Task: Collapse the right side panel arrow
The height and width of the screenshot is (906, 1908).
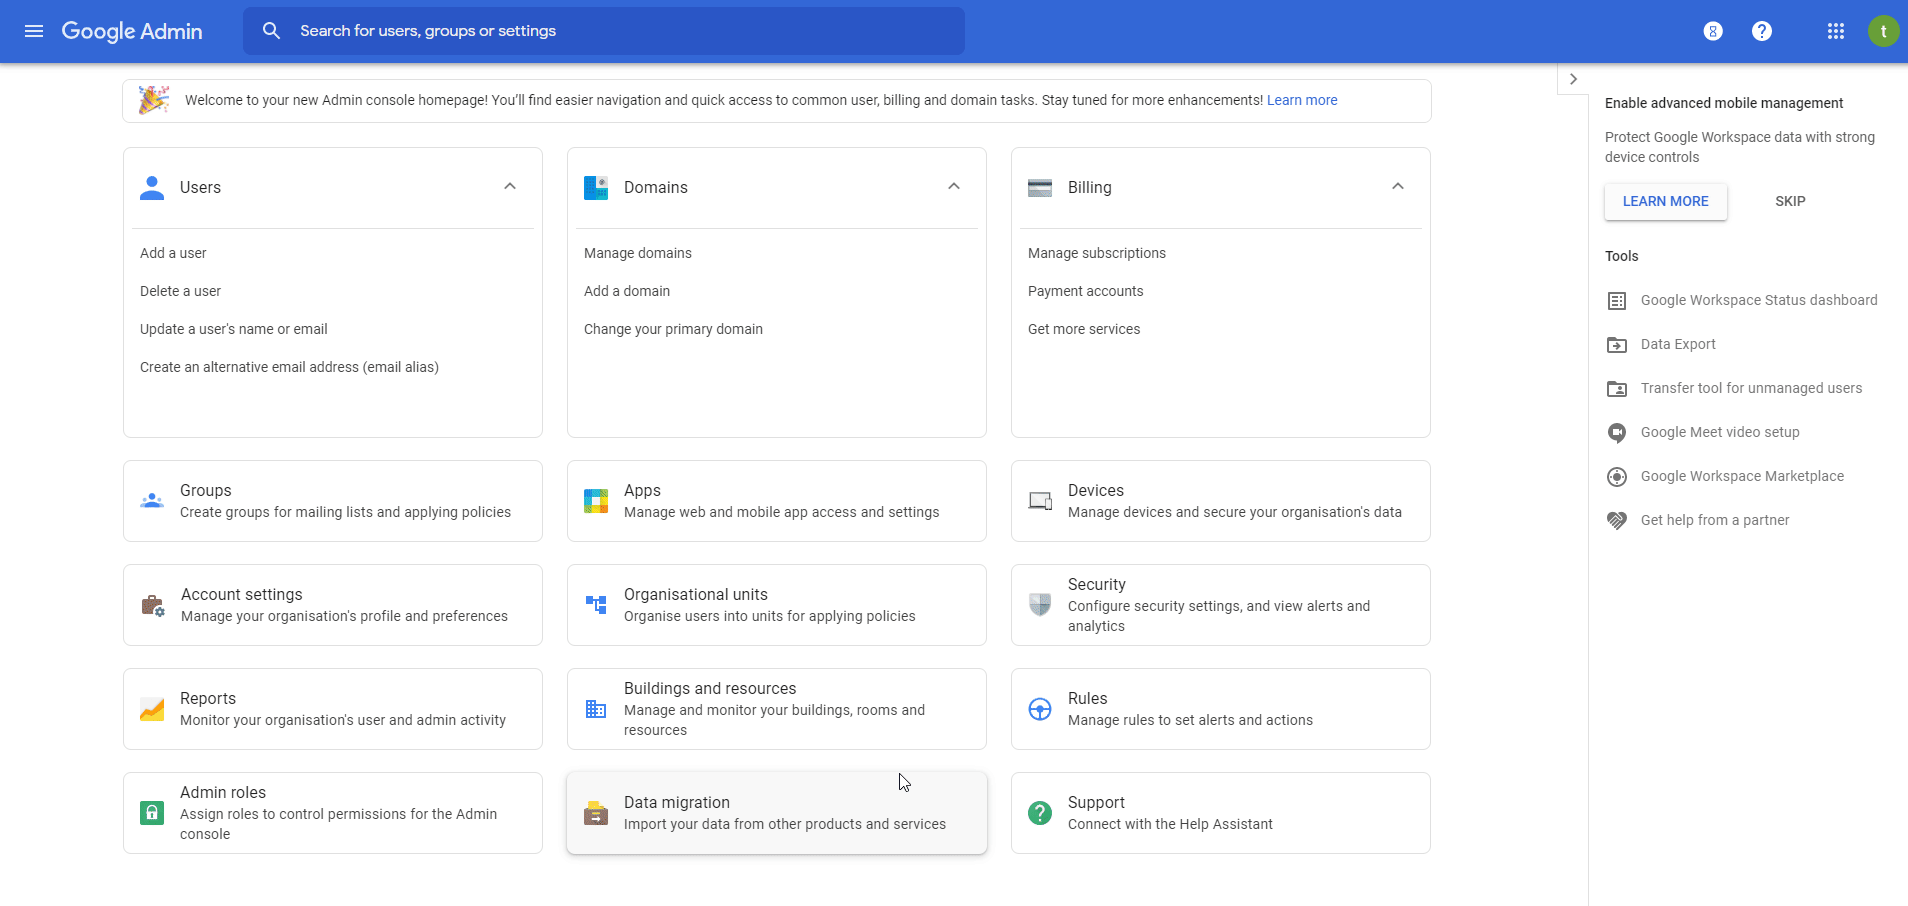Action: [x=1573, y=79]
